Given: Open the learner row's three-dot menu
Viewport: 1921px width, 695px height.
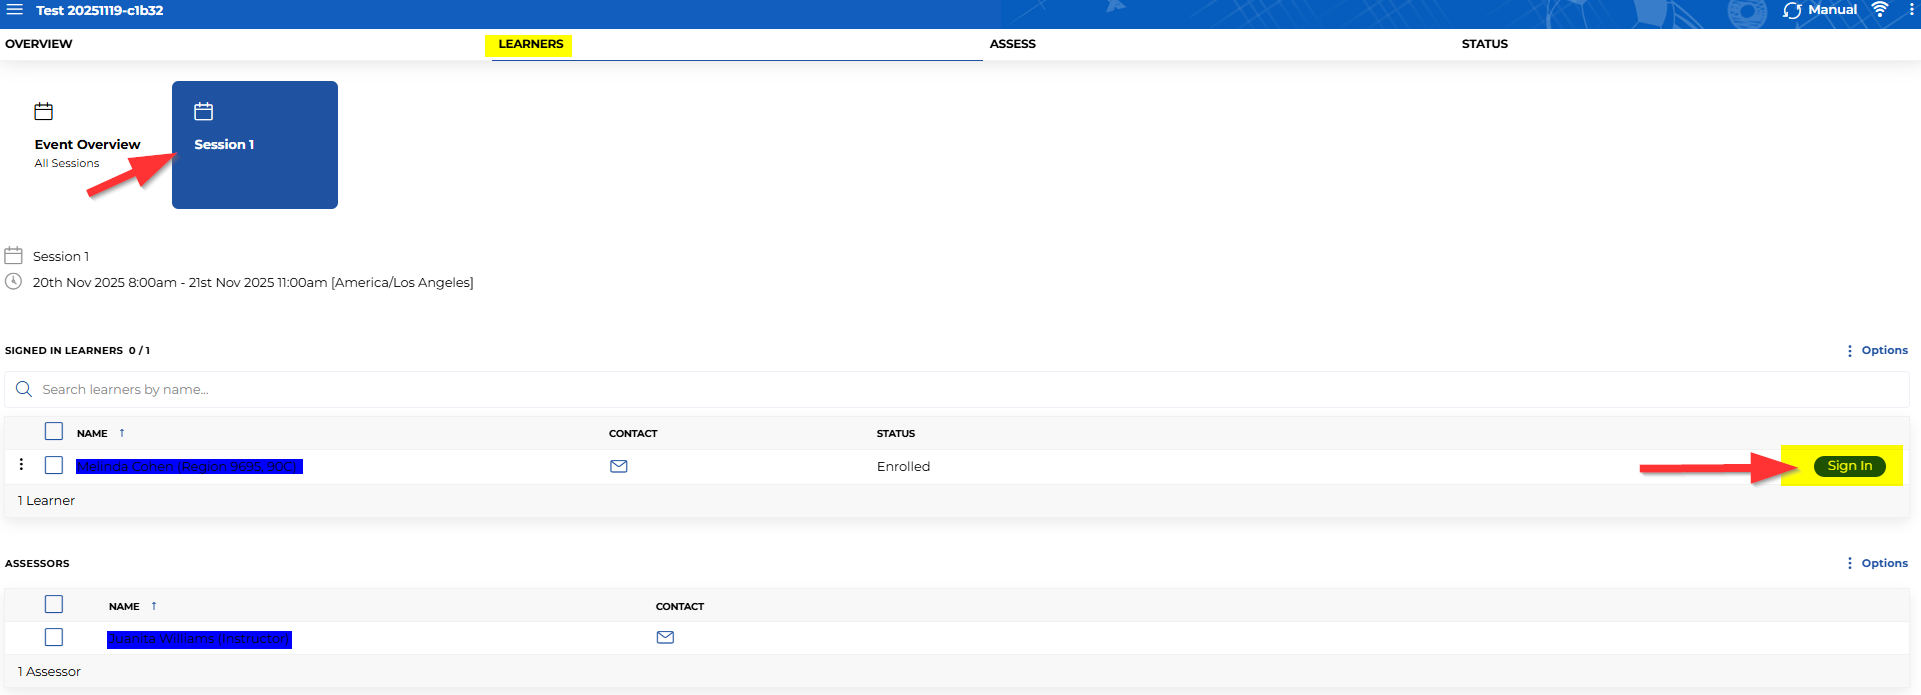Looking at the screenshot, I should point(21,465).
